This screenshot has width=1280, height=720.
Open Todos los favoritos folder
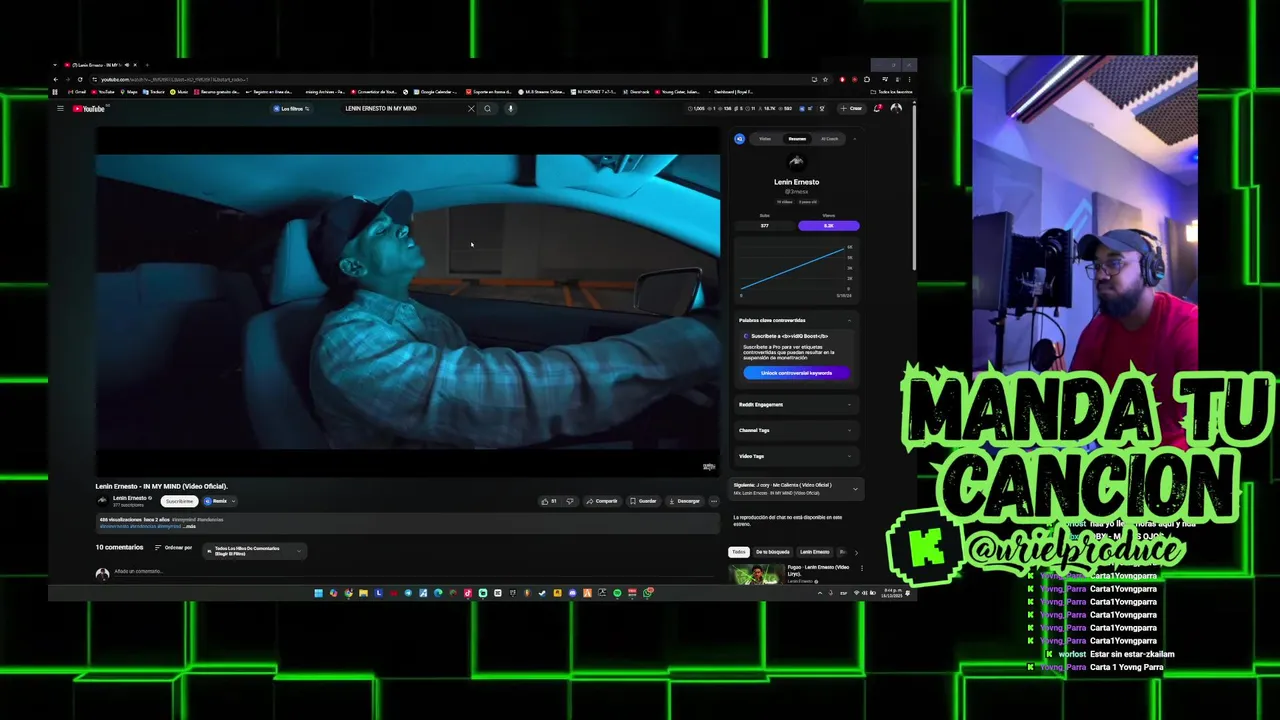point(891,92)
